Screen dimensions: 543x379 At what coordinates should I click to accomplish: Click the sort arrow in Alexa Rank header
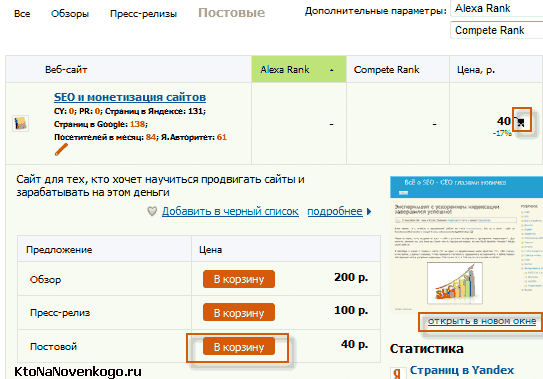pyautogui.click(x=331, y=70)
